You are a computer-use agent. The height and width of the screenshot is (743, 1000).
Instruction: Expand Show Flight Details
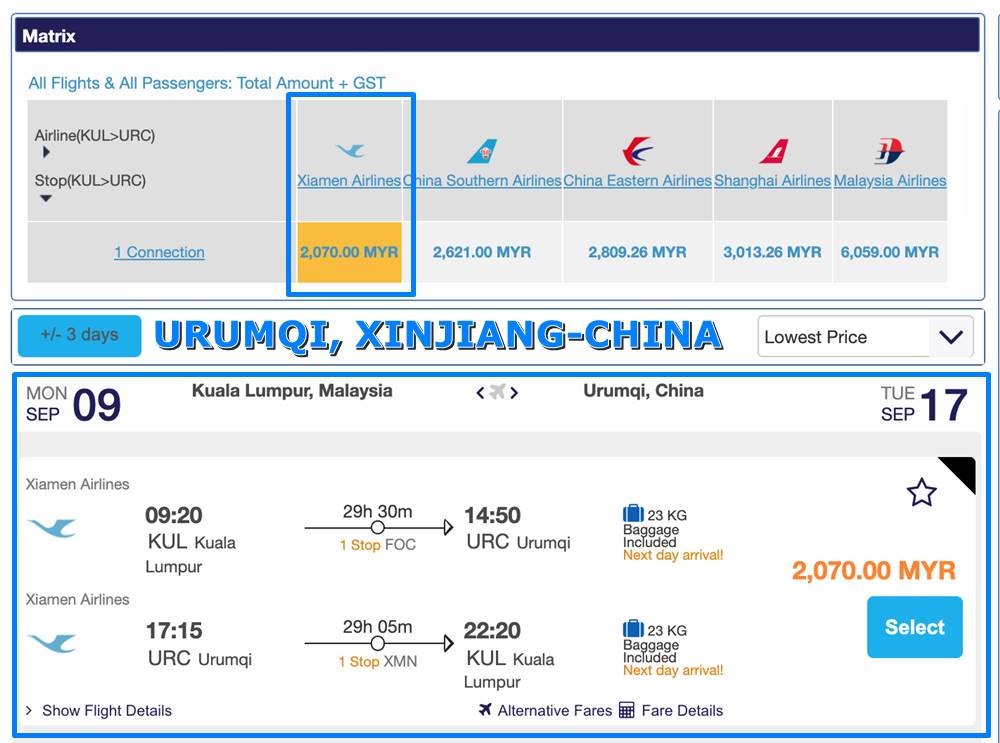coord(99,710)
